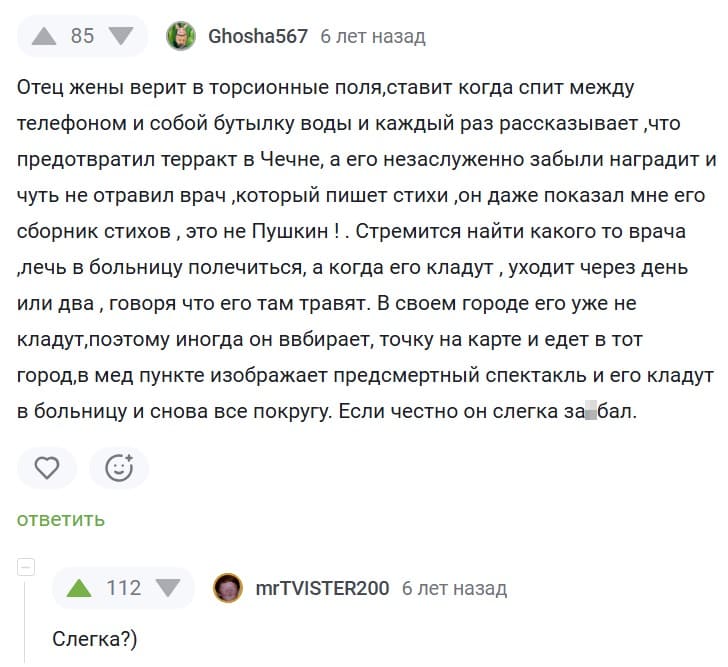
Task: Click the 112 rating count
Action: tap(124, 588)
